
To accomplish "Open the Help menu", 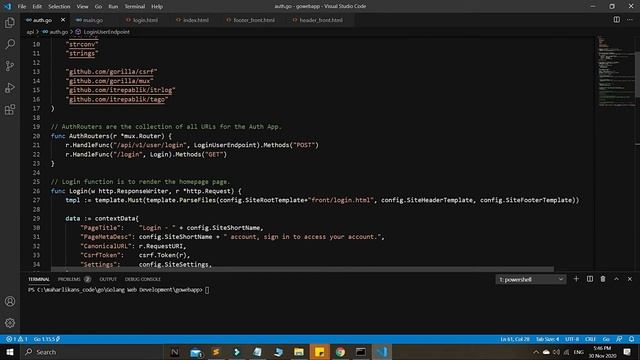I will 157,7.
